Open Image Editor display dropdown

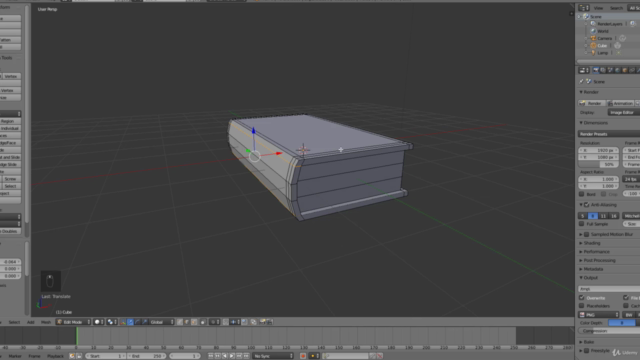point(624,112)
